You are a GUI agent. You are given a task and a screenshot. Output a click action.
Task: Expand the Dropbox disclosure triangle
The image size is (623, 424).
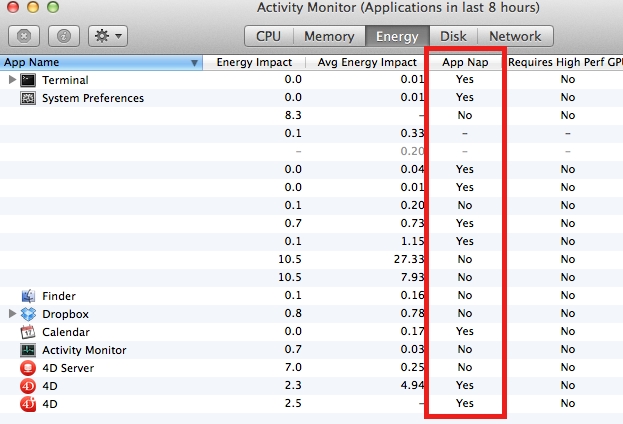tap(12, 314)
